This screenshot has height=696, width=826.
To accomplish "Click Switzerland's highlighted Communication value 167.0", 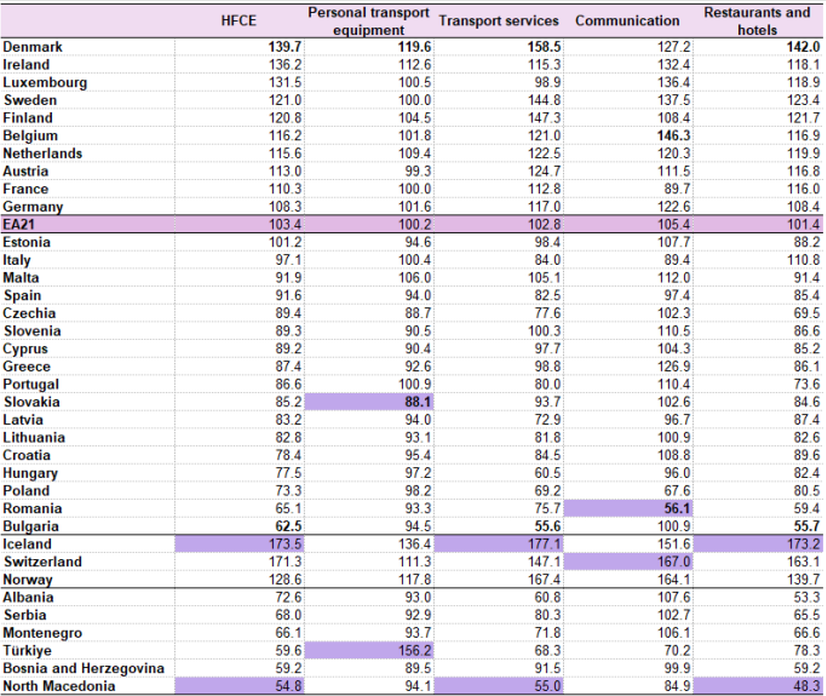I will click(674, 562).
